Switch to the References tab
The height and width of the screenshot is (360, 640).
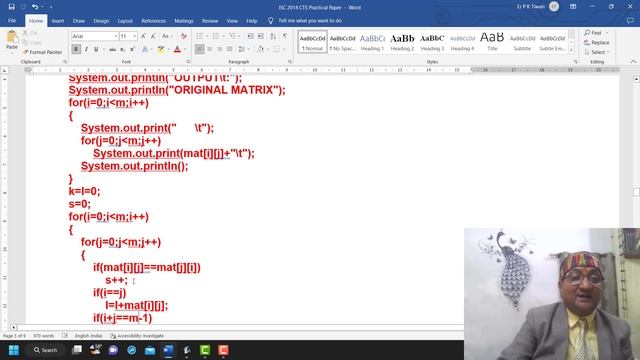pyautogui.click(x=153, y=21)
